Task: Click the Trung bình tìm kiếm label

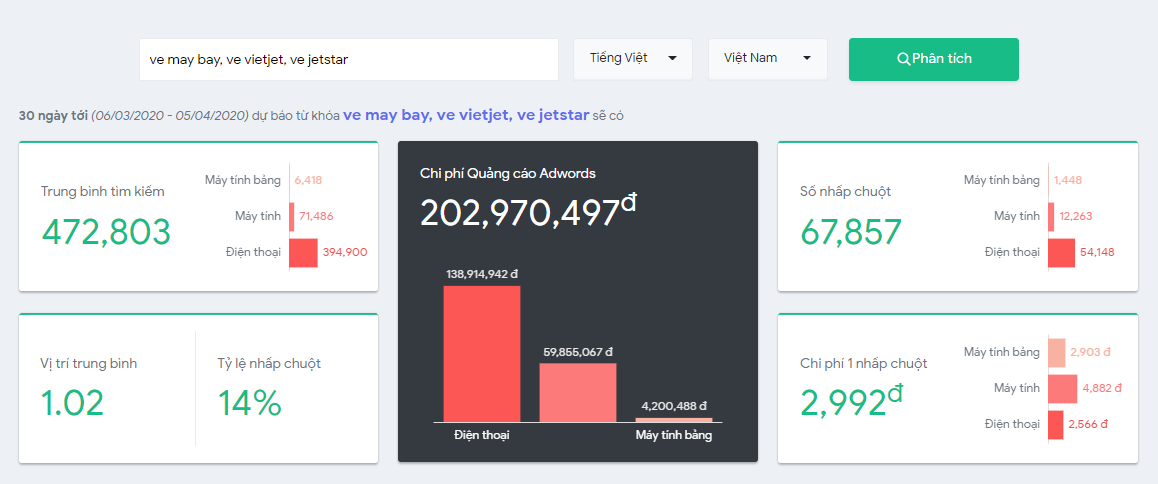Action: coord(103,191)
